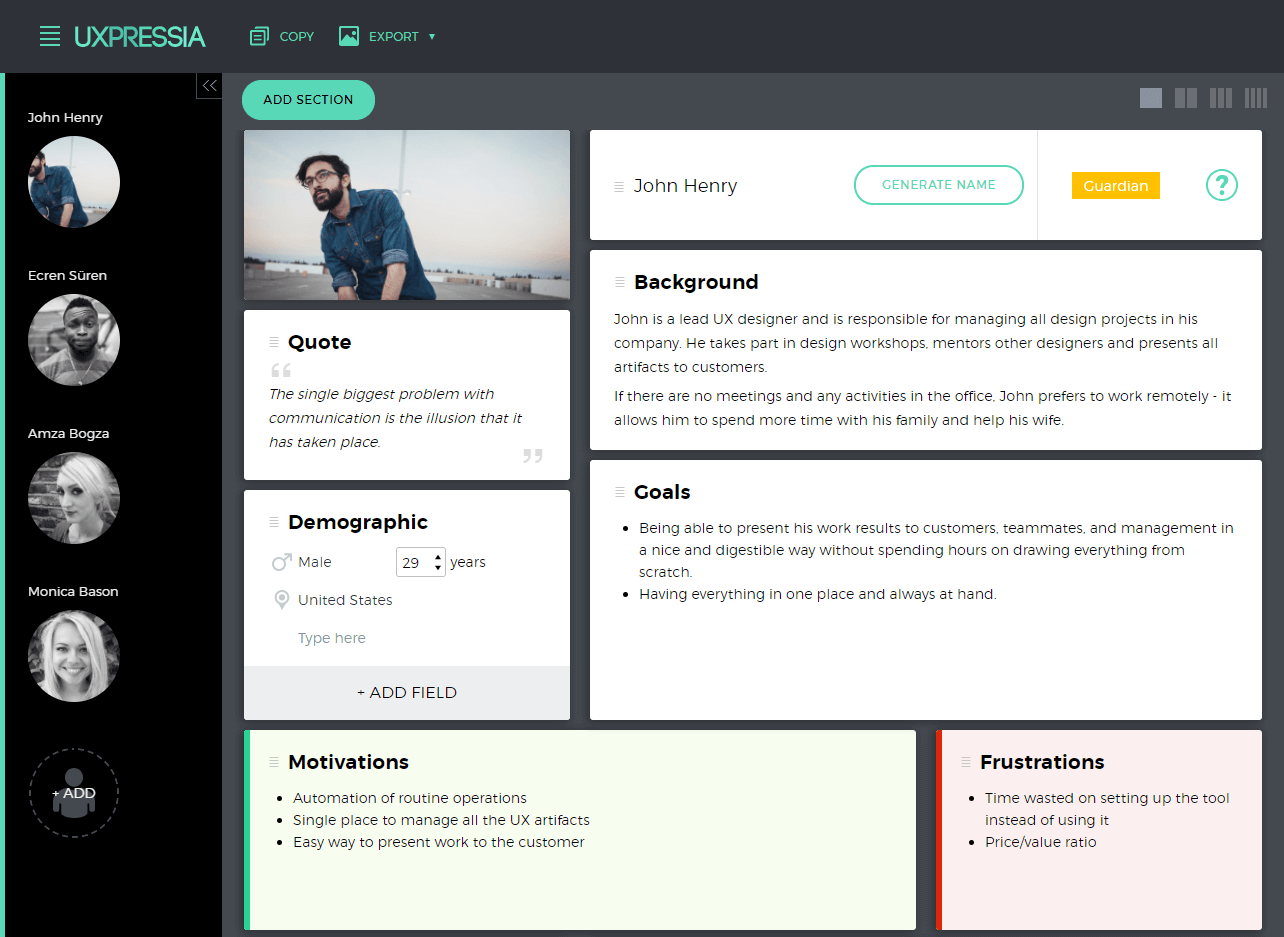Click the Background heading
Viewport: 1284px width, 937px height.
(696, 282)
